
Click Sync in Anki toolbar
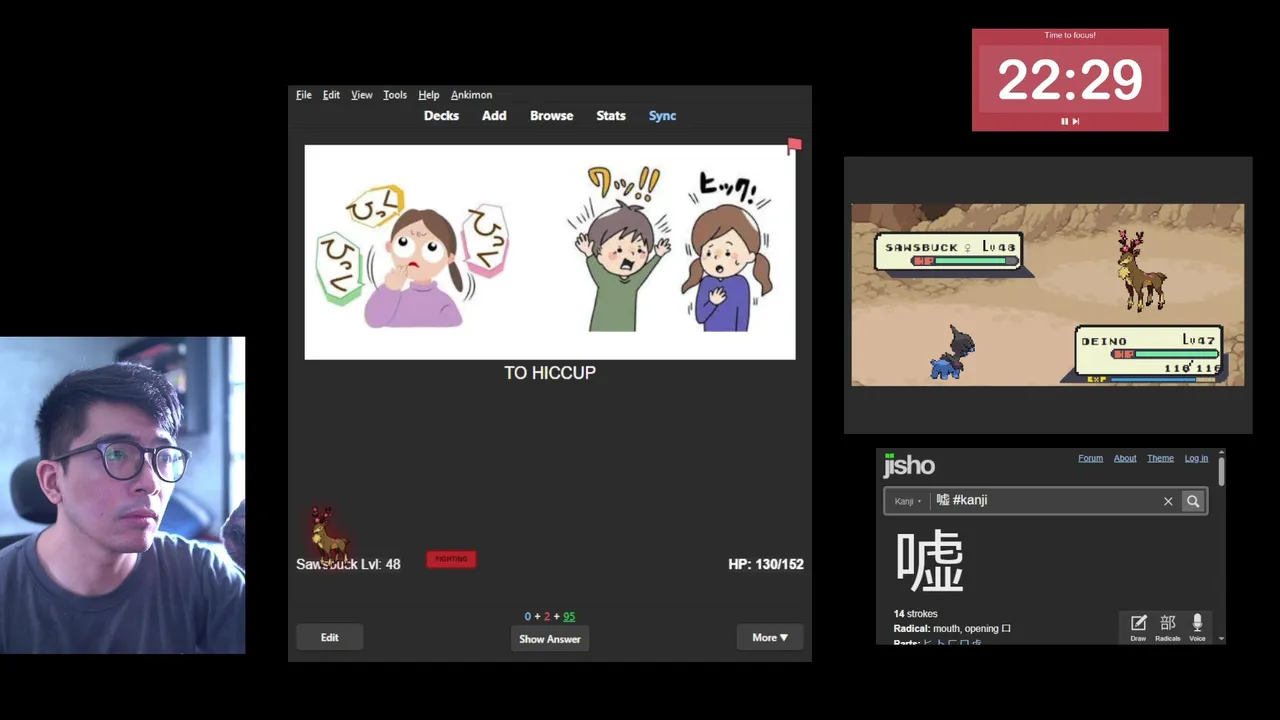(x=662, y=116)
